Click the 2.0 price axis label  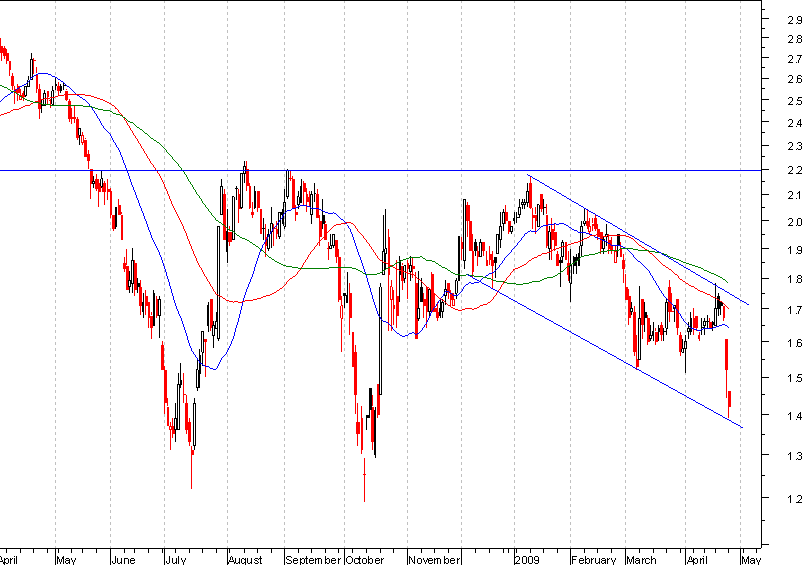pyautogui.click(x=795, y=222)
